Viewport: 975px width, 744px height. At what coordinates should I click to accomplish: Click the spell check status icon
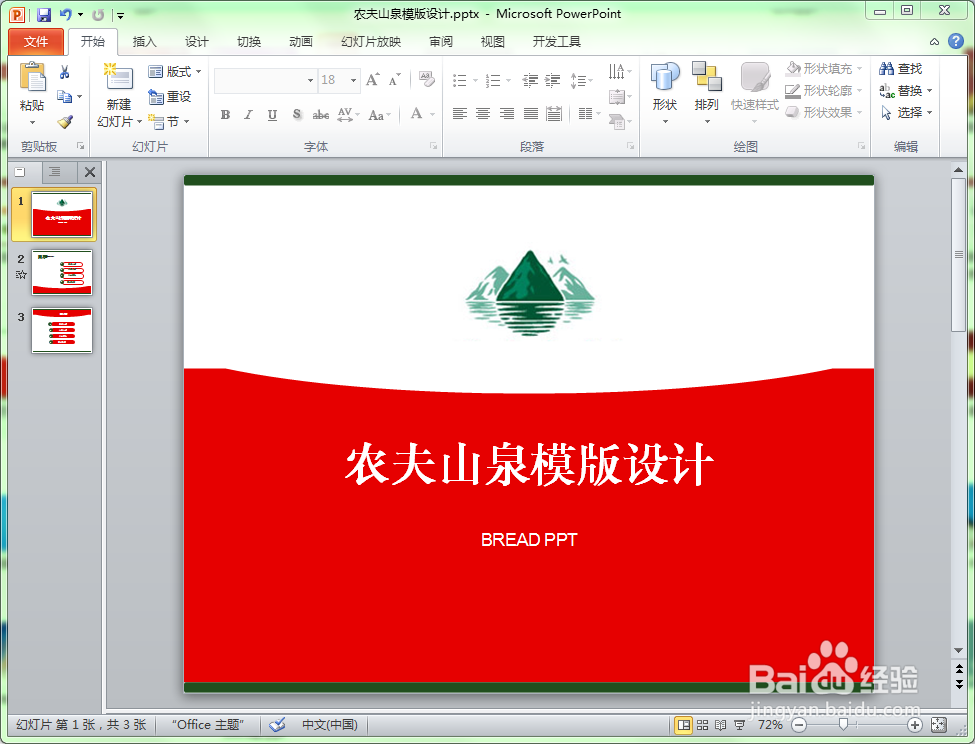click(277, 725)
